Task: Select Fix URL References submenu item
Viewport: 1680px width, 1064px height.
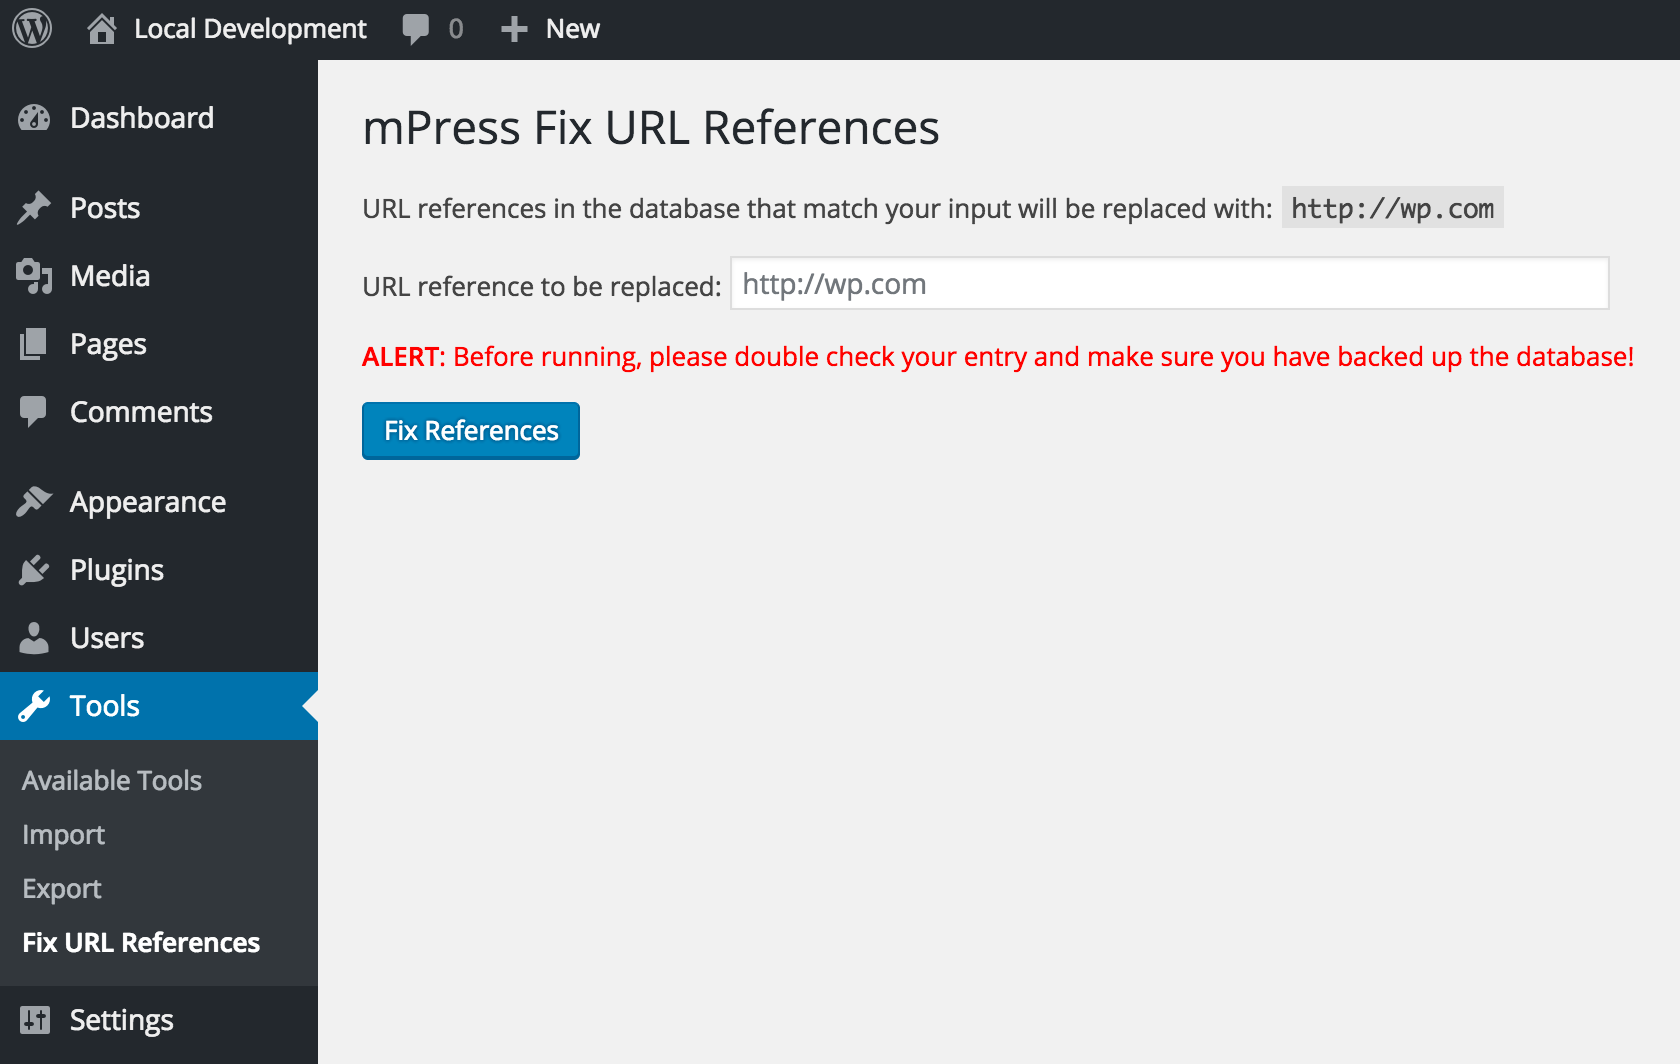Action: pyautogui.click(x=141, y=942)
